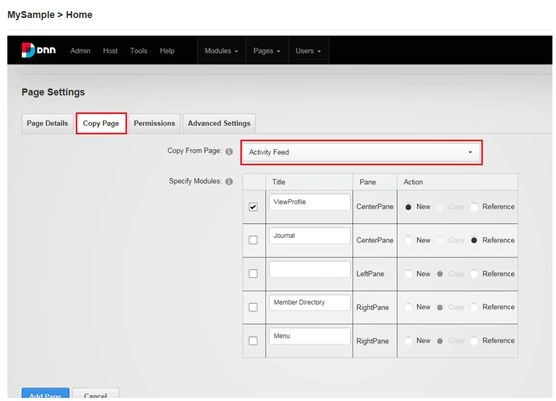Expand the Pages menu
556x401 pixels.
pos(267,51)
